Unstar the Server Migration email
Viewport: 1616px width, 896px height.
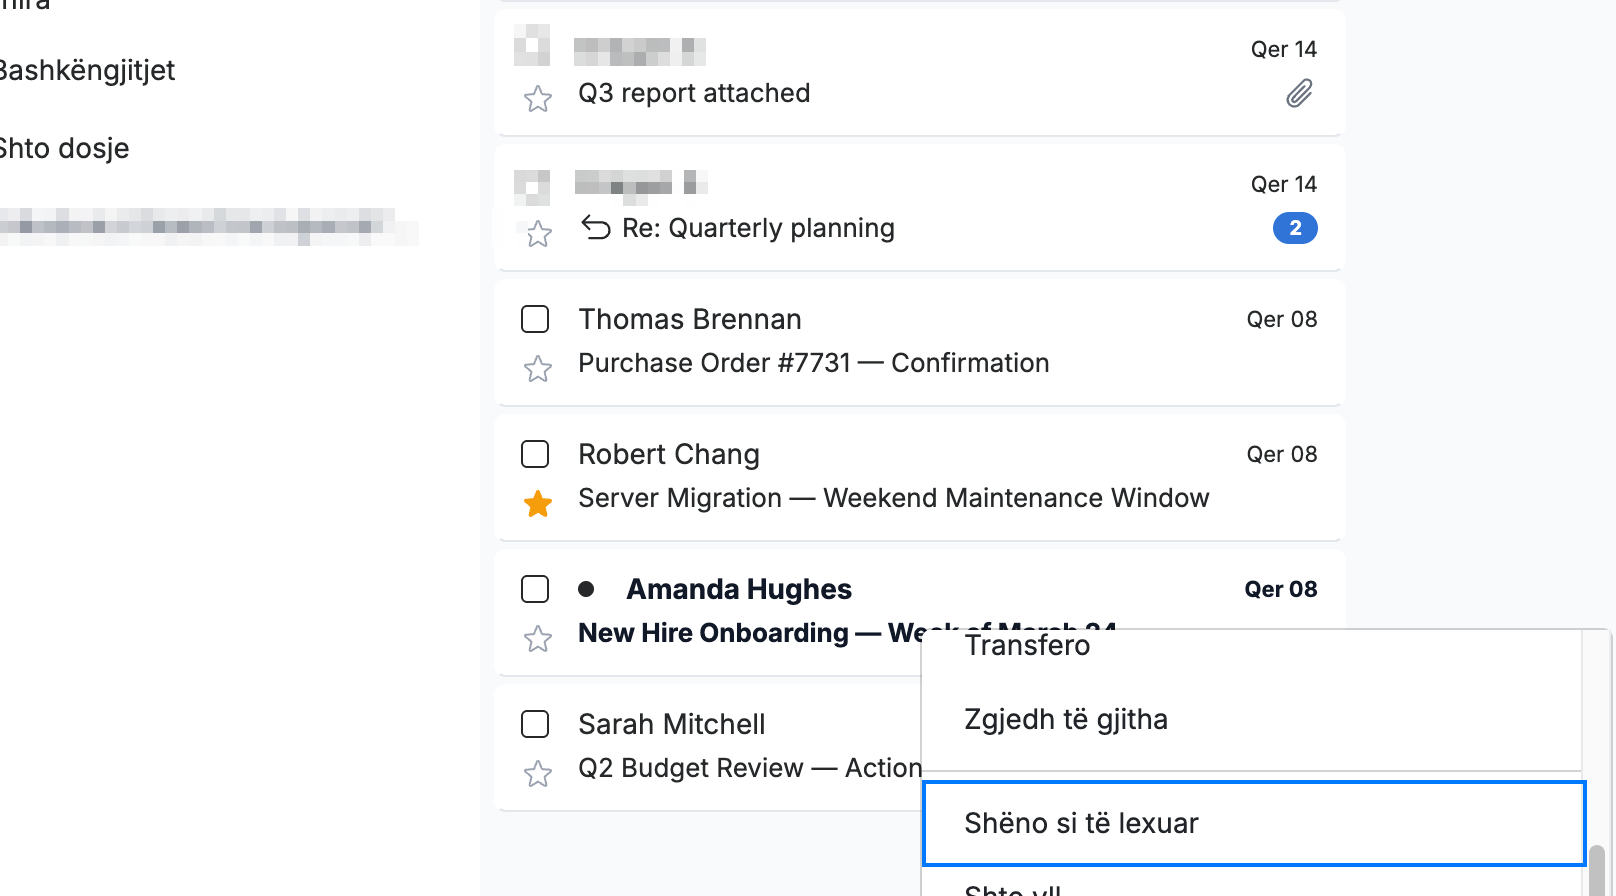pos(538,503)
